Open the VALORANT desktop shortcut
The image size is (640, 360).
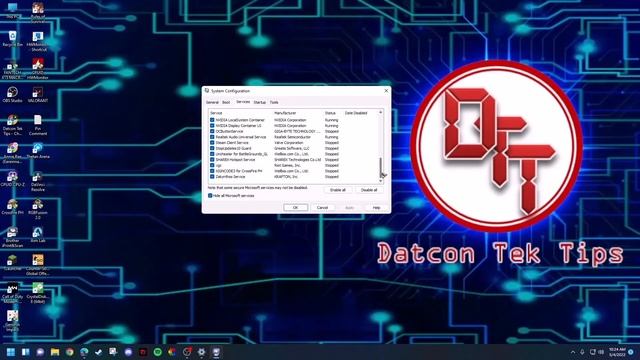(x=38, y=94)
